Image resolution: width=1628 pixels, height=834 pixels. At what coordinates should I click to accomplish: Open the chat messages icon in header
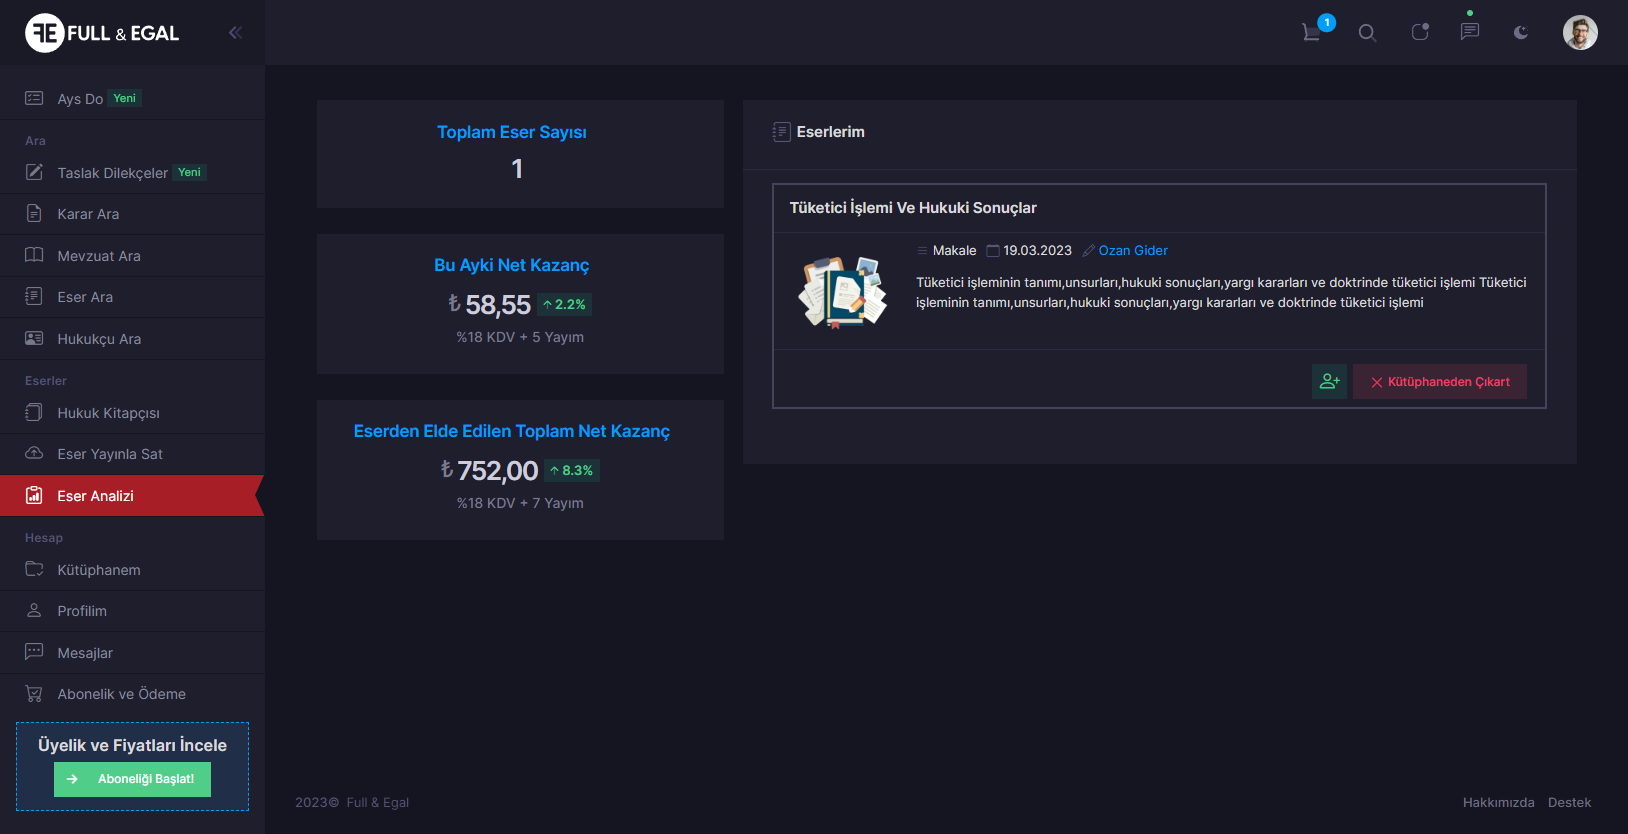[x=1469, y=32]
